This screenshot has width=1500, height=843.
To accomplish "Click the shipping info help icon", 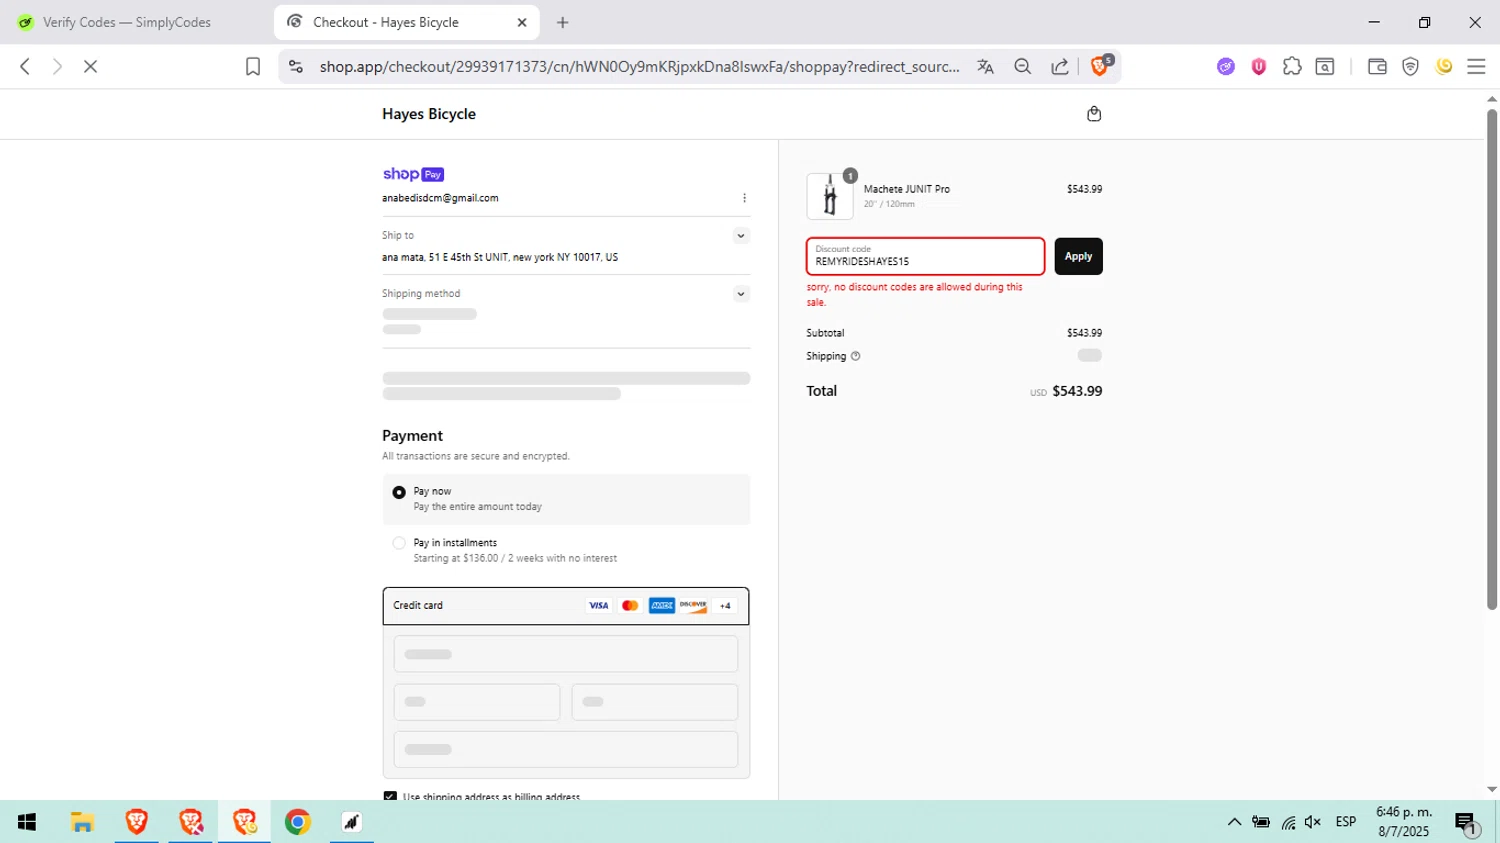I will pyautogui.click(x=855, y=356).
